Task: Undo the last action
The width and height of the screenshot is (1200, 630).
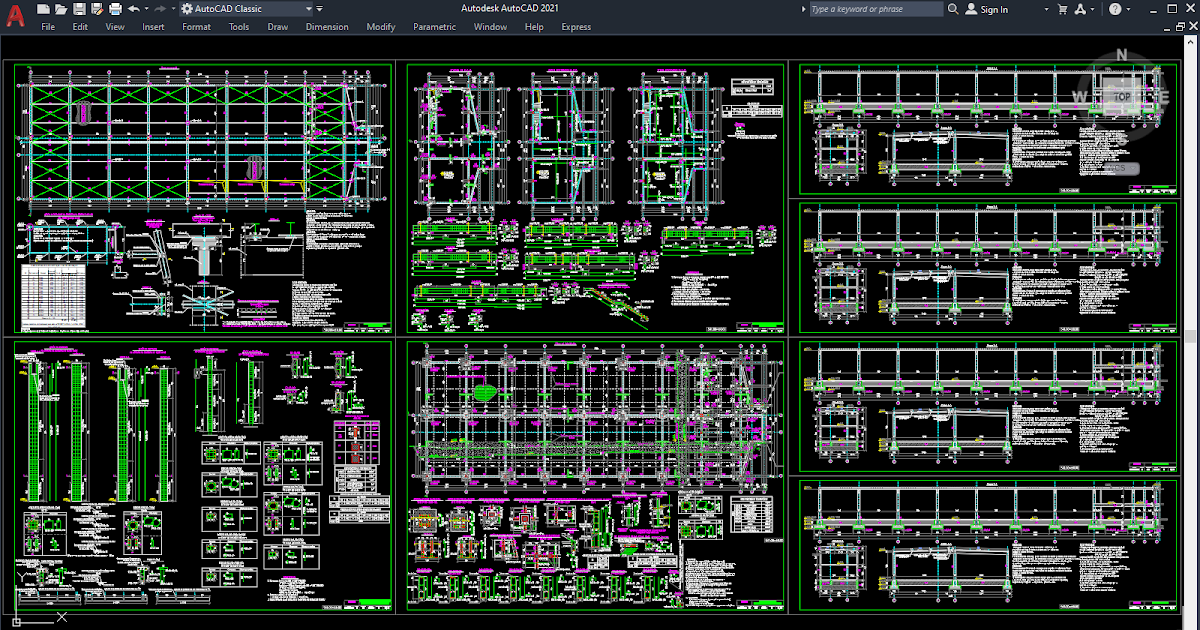Action: point(134,8)
